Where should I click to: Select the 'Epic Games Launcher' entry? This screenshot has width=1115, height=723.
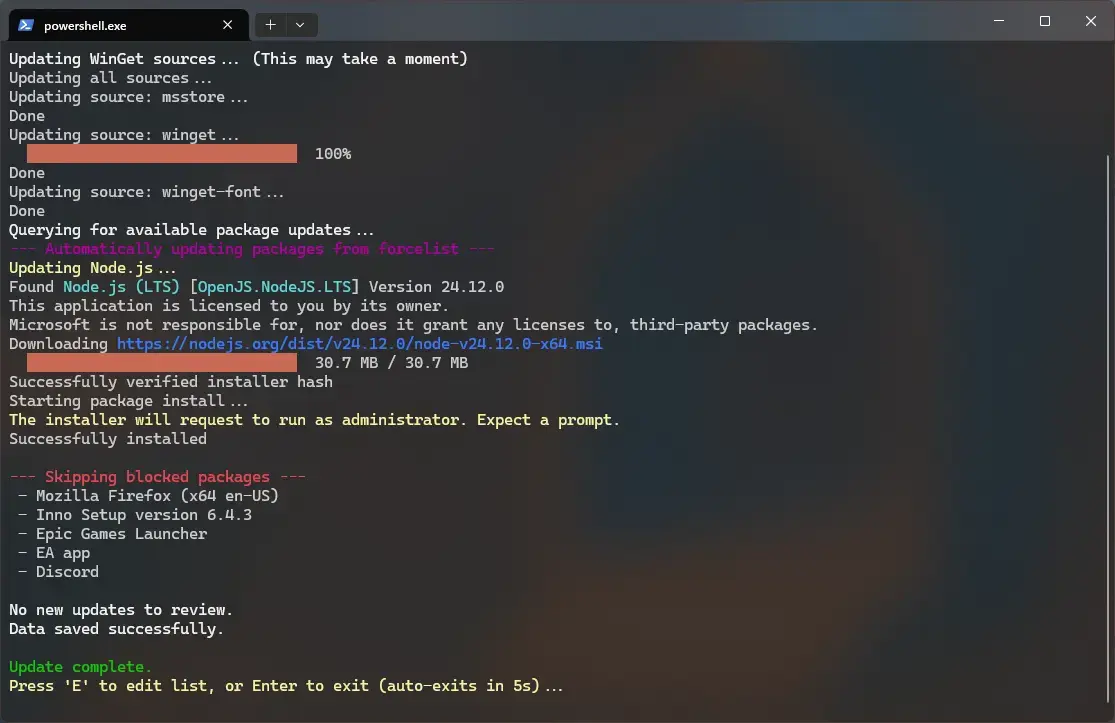coord(121,533)
